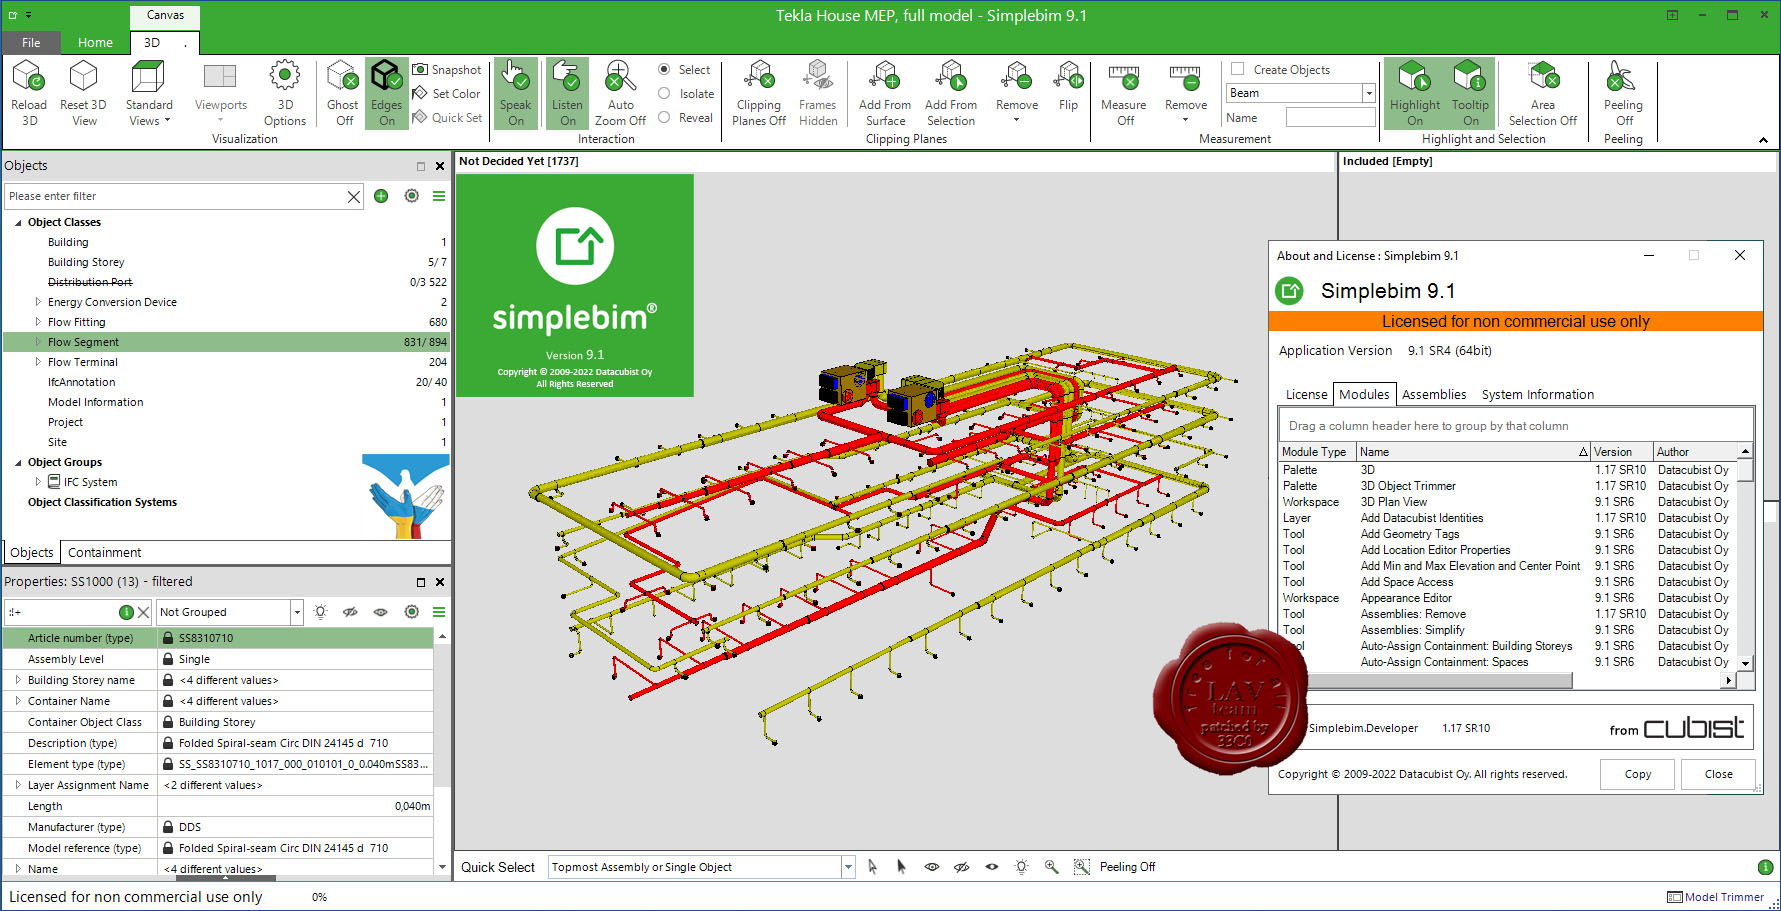Toggle Auto Zoom Off
The width and height of the screenshot is (1781, 911).
pos(620,93)
